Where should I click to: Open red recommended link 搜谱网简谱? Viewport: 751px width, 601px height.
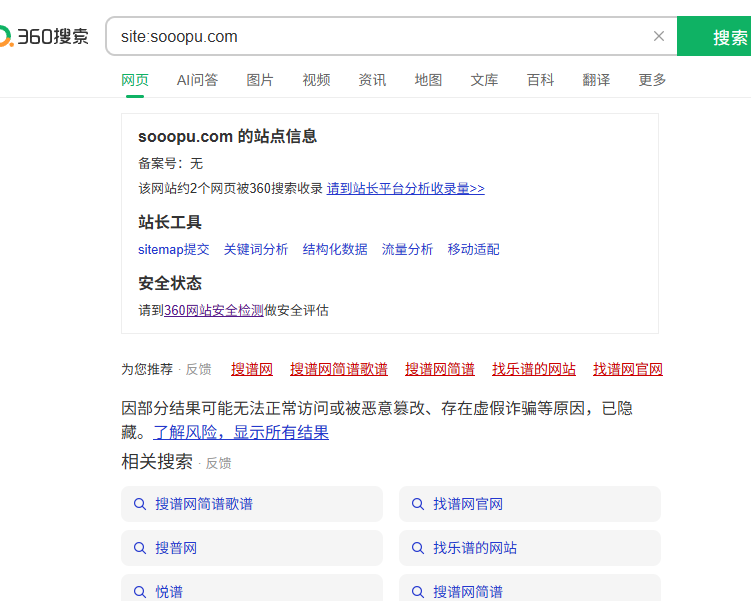click(x=440, y=369)
